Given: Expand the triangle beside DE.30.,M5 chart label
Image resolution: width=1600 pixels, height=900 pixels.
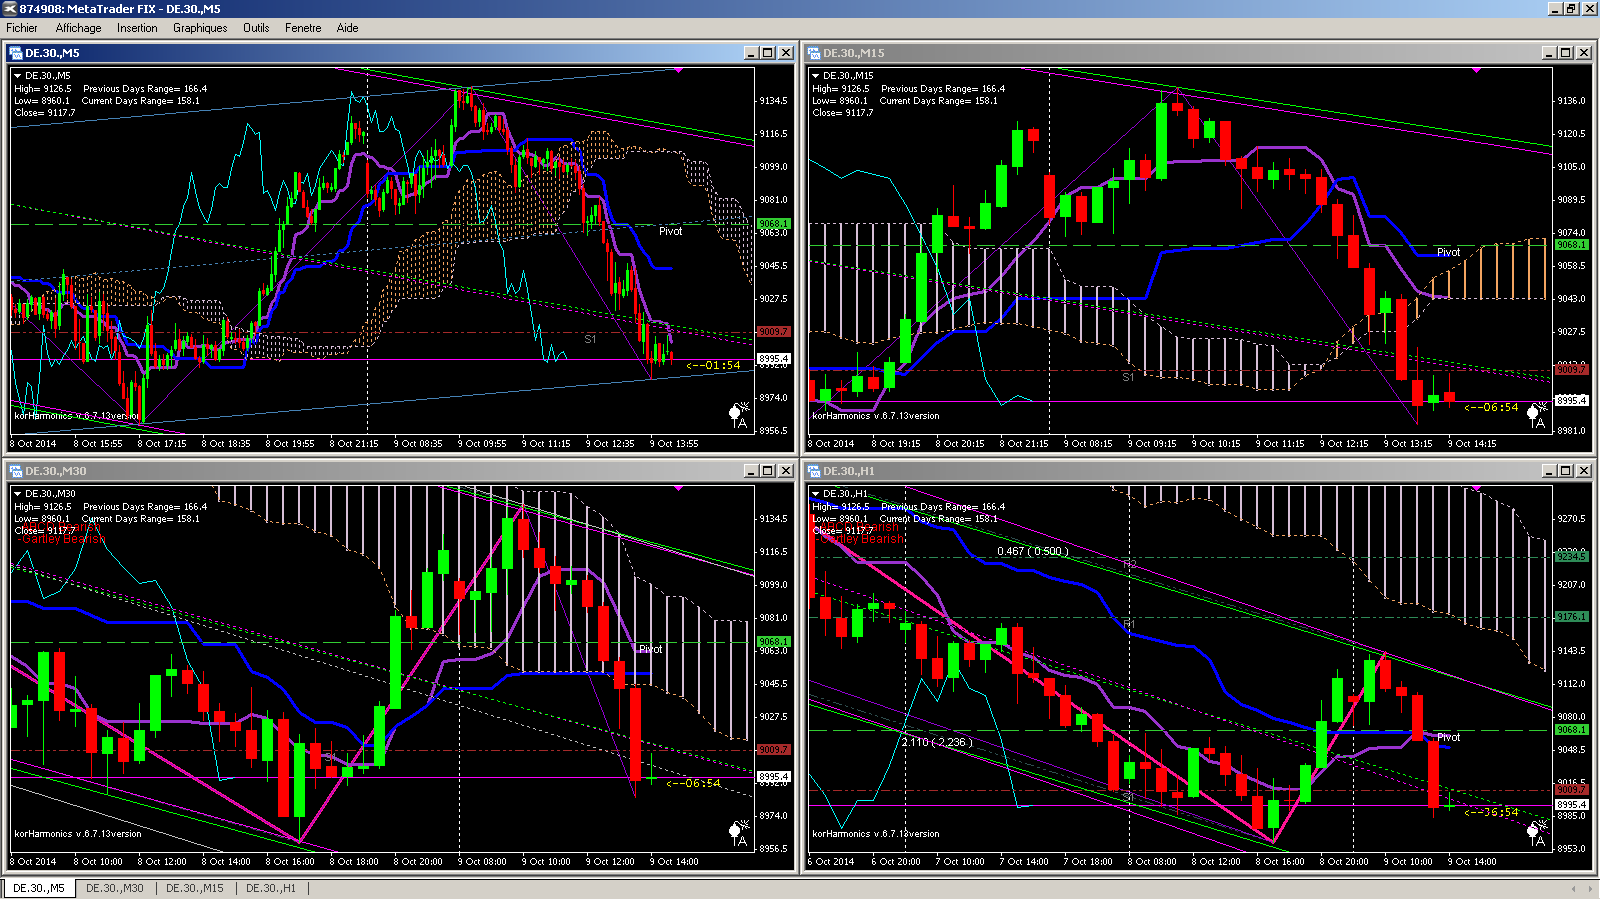Looking at the screenshot, I should (17, 76).
